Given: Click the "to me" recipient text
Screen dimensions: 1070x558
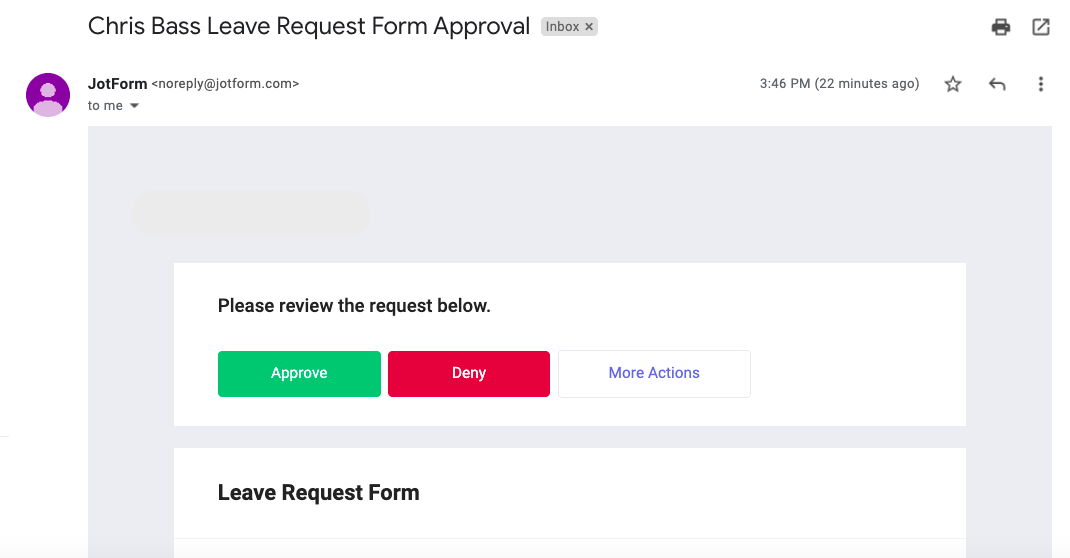Looking at the screenshot, I should click(x=105, y=106).
